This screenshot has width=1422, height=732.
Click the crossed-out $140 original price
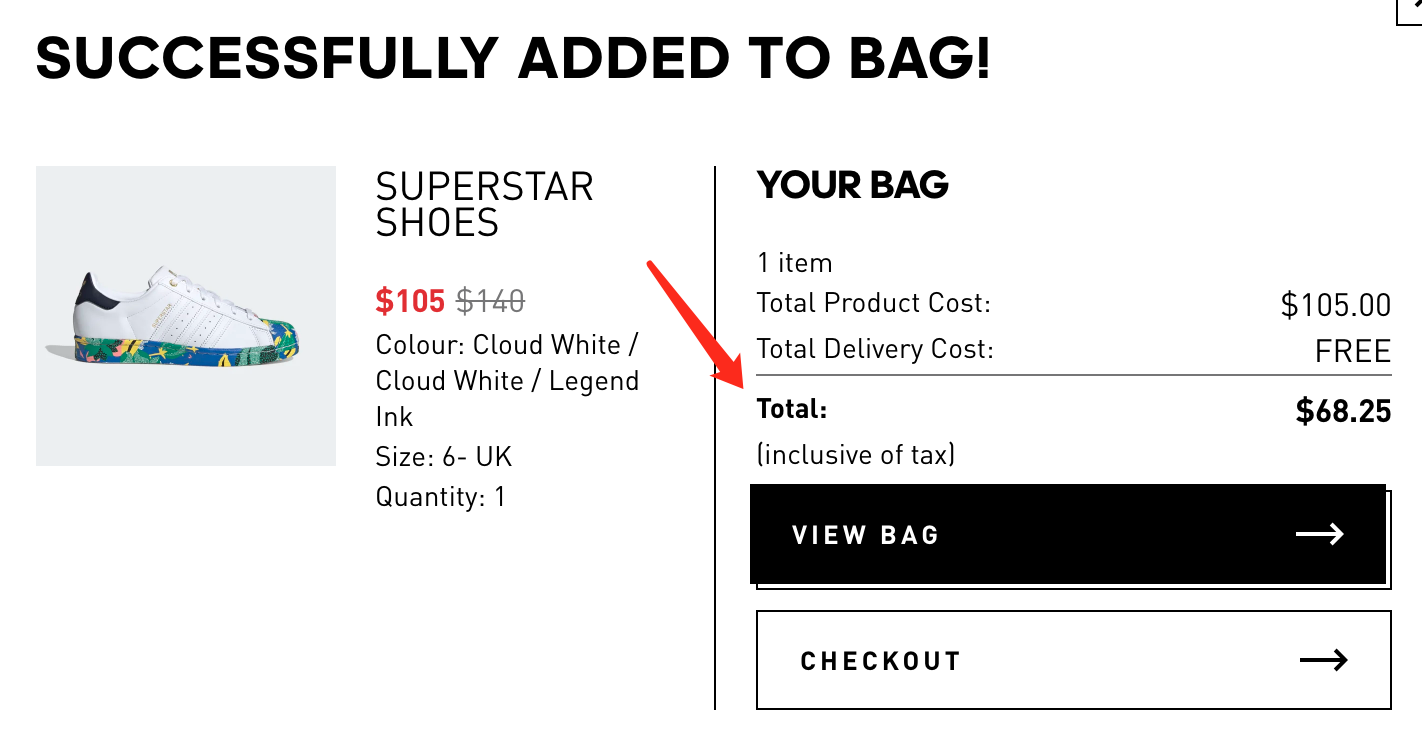click(490, 300)
